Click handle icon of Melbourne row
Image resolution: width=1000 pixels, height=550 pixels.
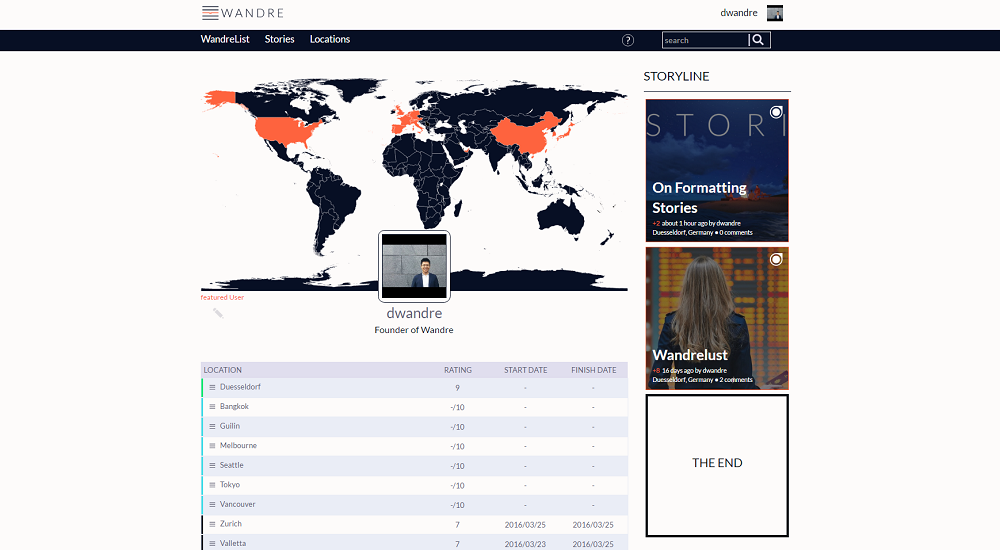212,446
